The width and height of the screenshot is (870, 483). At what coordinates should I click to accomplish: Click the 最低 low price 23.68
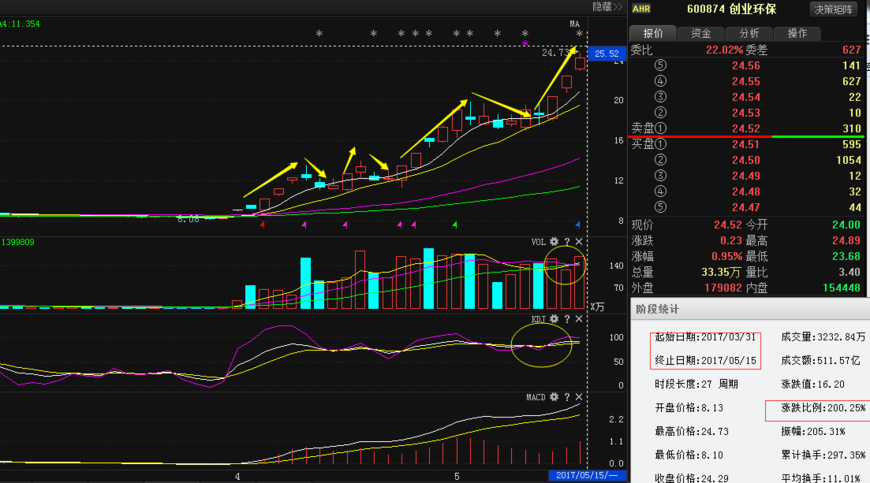coord(846,256)
